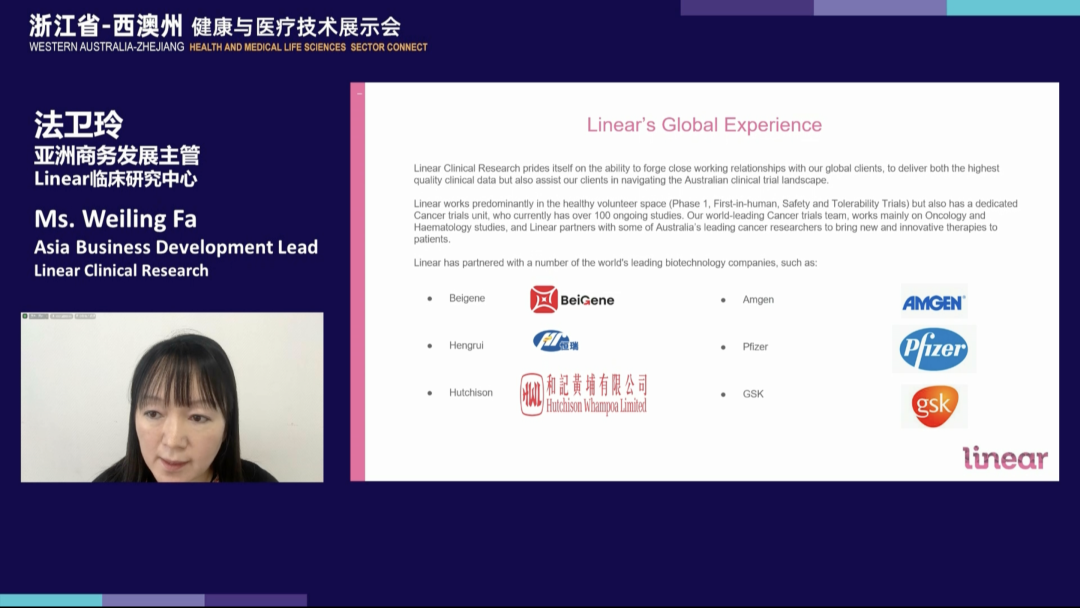Select the "Beigene" bullet text

[467, 298]
